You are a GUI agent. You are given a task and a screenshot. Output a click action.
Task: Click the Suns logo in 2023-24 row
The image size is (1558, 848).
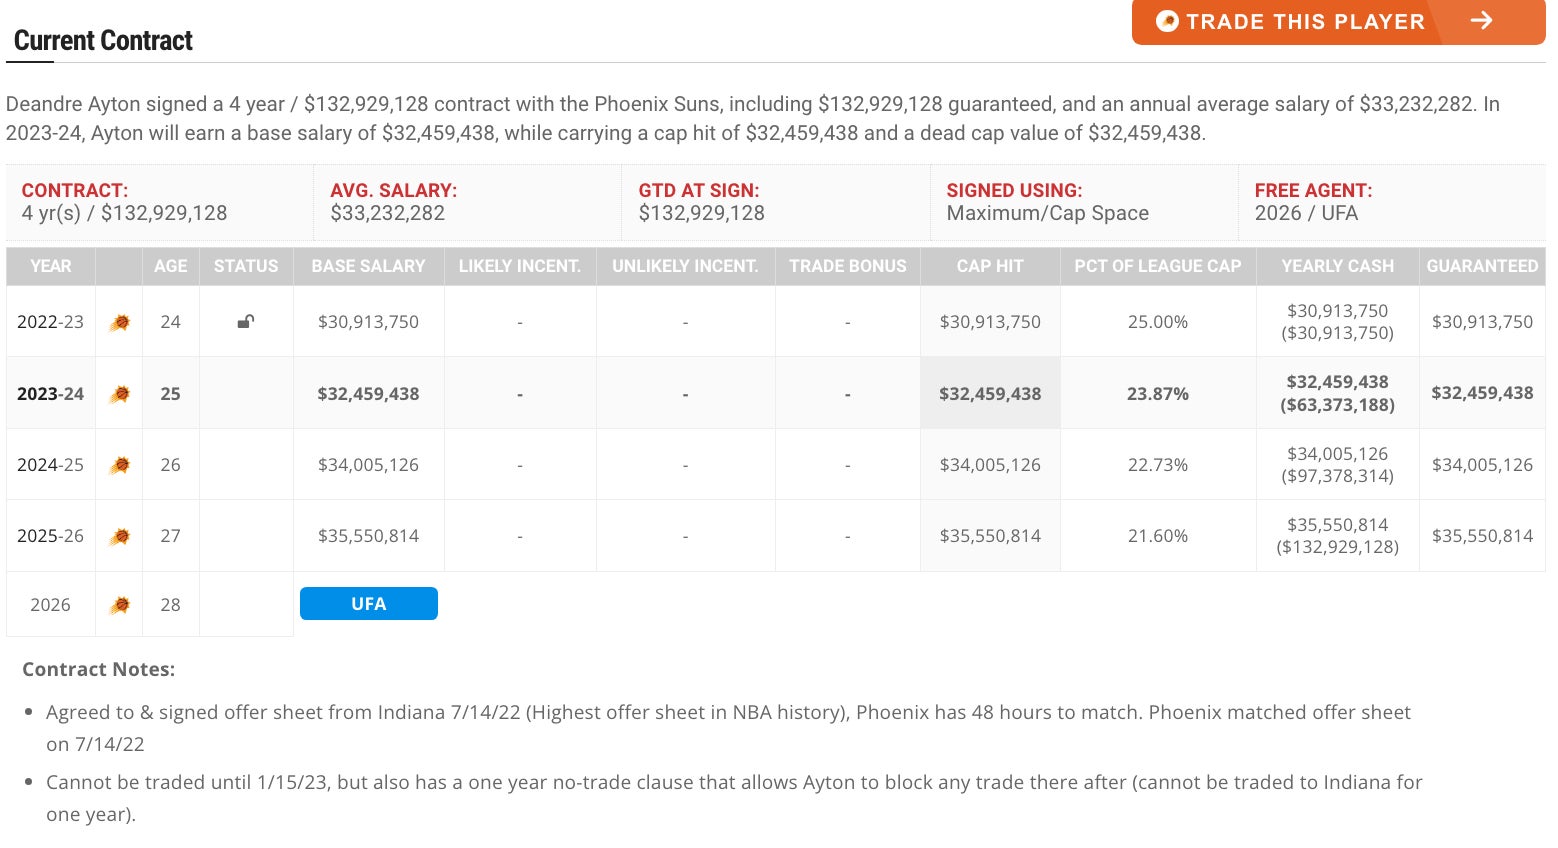119,394
